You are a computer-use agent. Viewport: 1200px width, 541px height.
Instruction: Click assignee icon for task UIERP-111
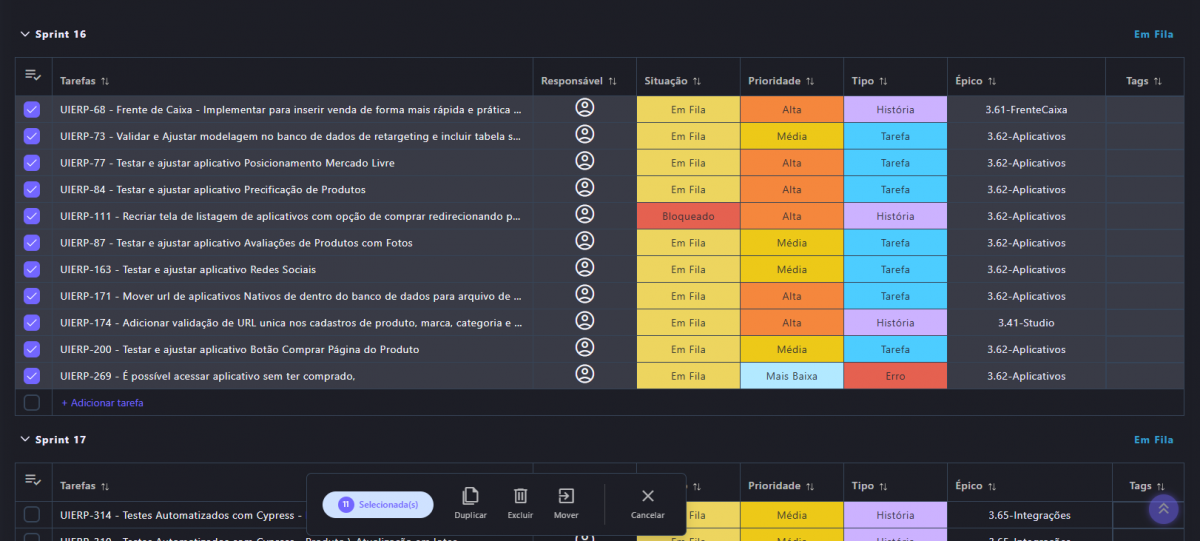coord(585,216)
